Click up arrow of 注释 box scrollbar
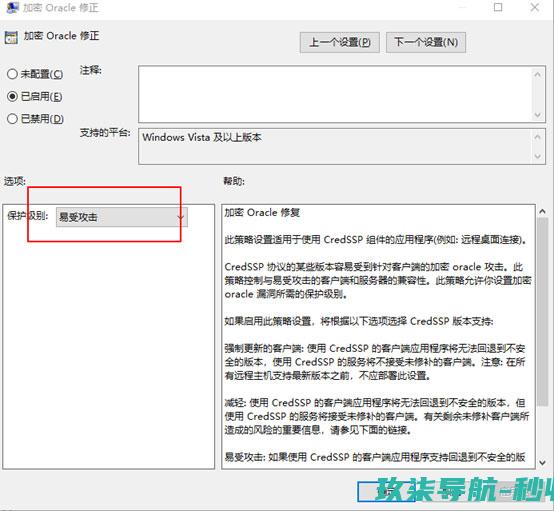This screenshot has height=511, width=554. pos(538,74)
